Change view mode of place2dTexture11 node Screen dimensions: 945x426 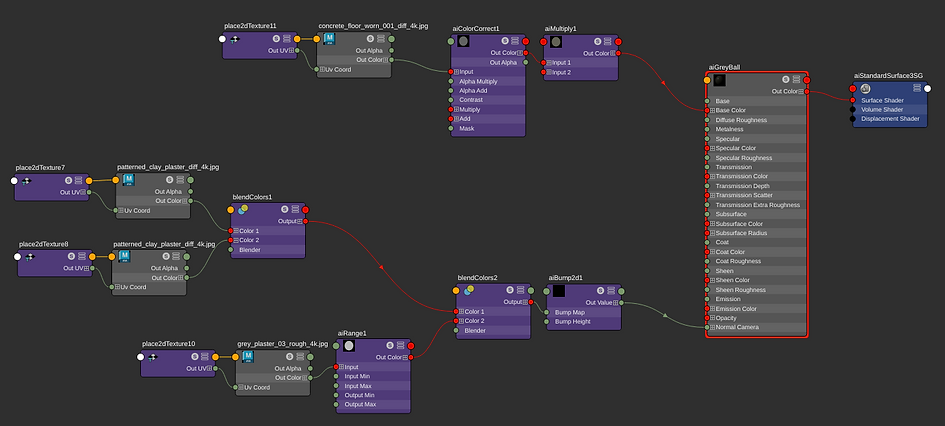(x=287, y=39)
